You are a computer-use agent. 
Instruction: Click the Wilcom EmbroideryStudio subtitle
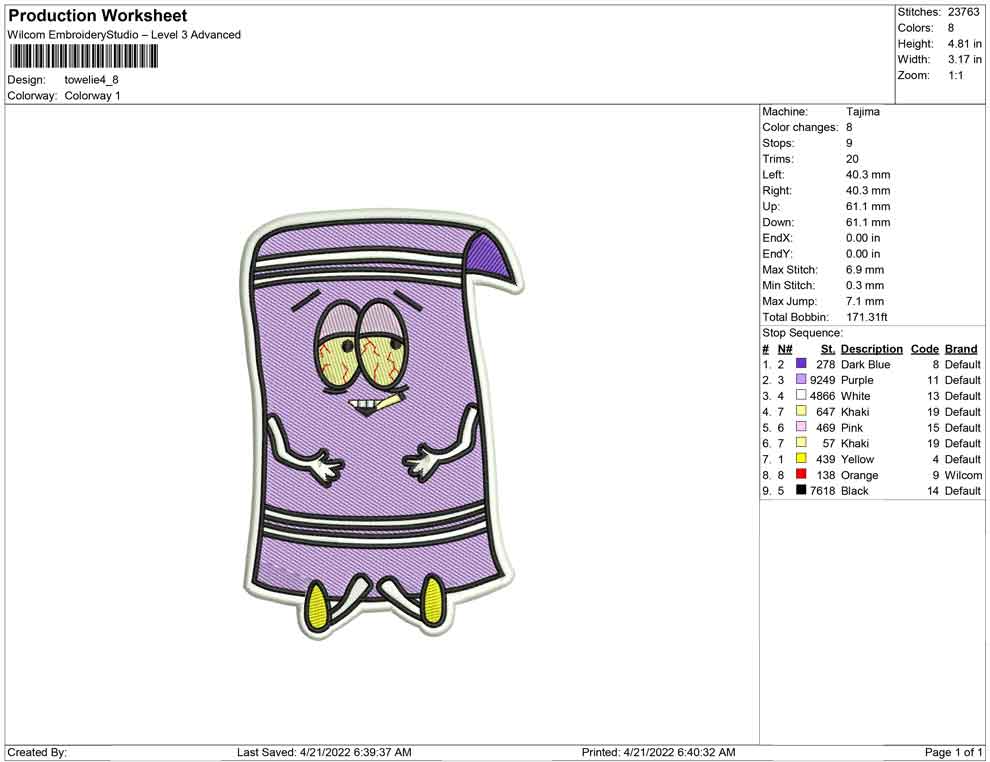pos(124,35)
